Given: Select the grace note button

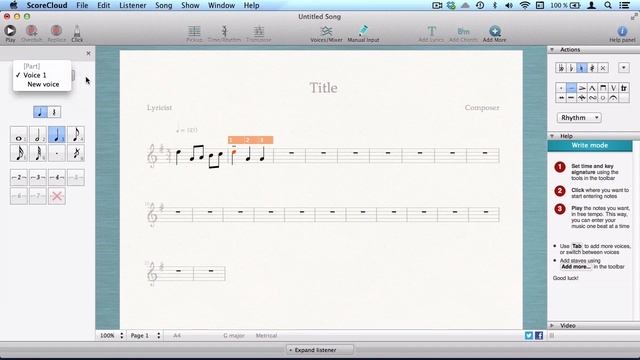Looking at the screenshot, I should pos(76,153).
